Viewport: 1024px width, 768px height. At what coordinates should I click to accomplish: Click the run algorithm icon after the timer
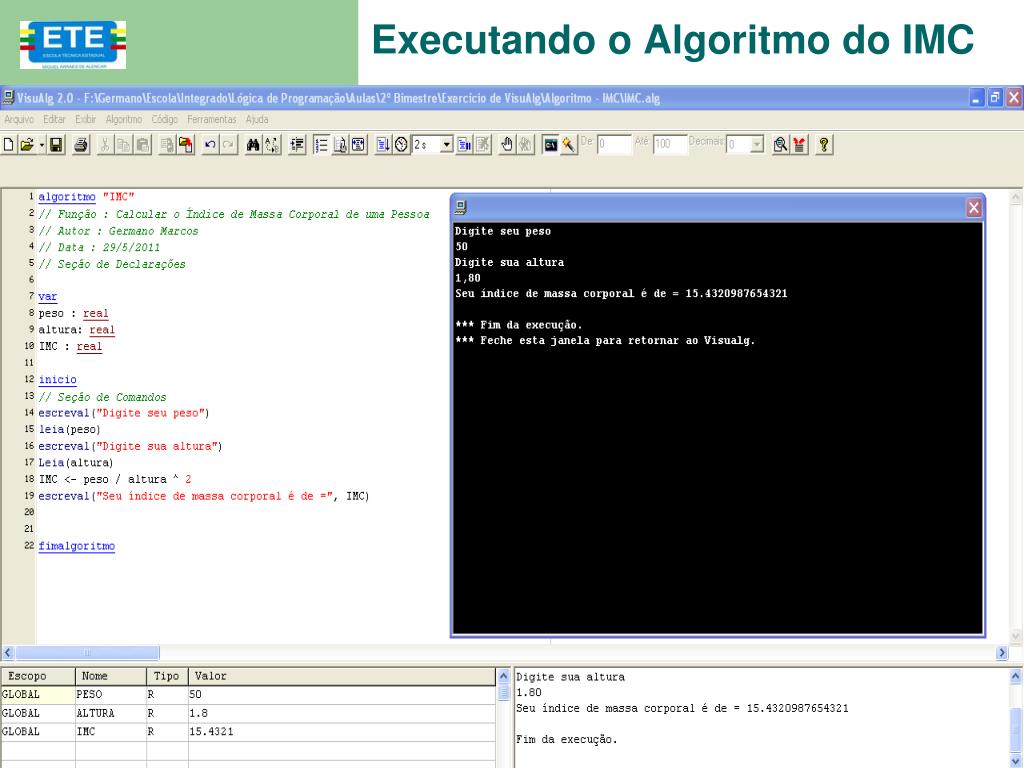tap(464, 144)
